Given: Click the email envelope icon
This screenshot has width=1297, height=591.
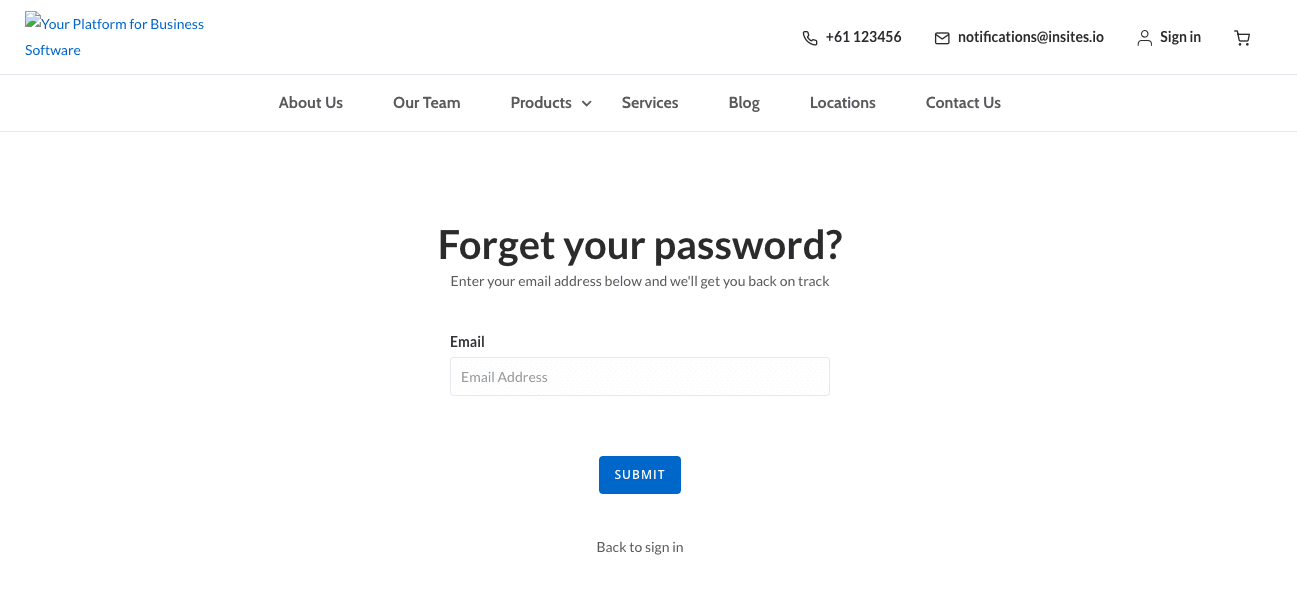Looking at the screenshot, I should [x=942, y=38].
